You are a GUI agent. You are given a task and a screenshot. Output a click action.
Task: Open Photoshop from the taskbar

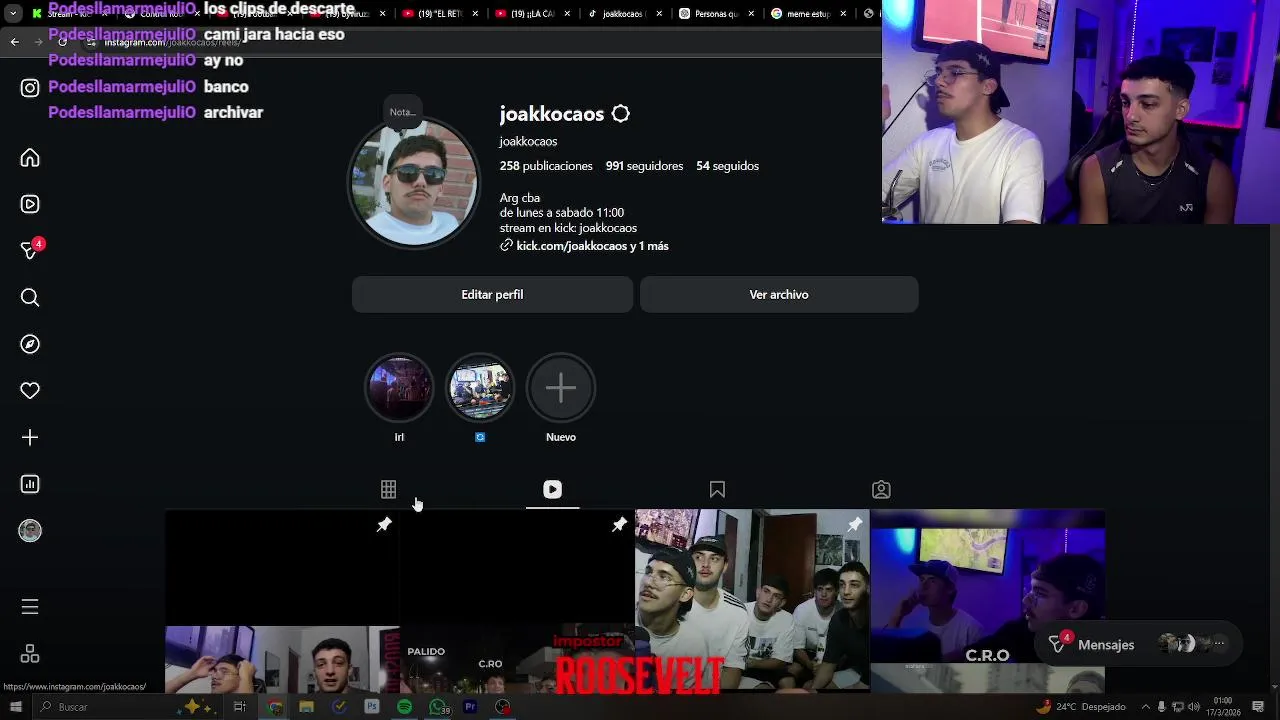tap(372, 707)
